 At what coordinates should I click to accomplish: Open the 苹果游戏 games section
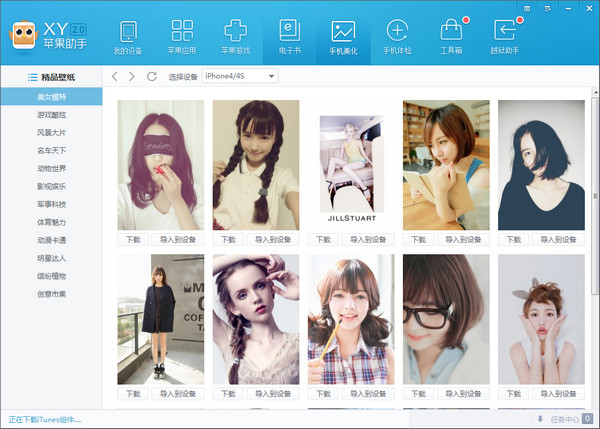tap(235, 36)
